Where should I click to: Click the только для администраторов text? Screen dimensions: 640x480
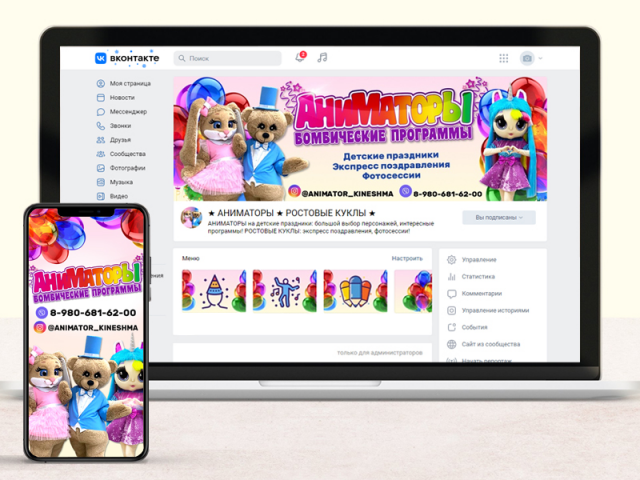tap(380, 353)
